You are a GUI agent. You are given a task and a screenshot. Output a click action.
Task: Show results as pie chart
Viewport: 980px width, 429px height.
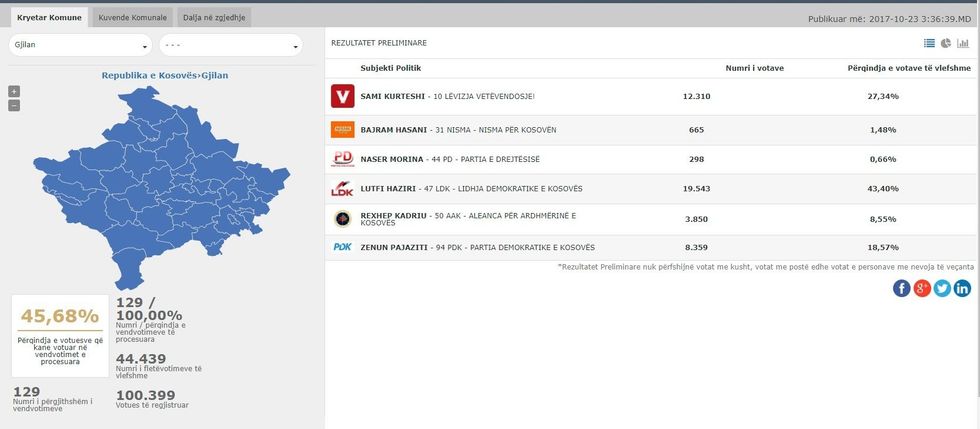(x=946, y=43)
